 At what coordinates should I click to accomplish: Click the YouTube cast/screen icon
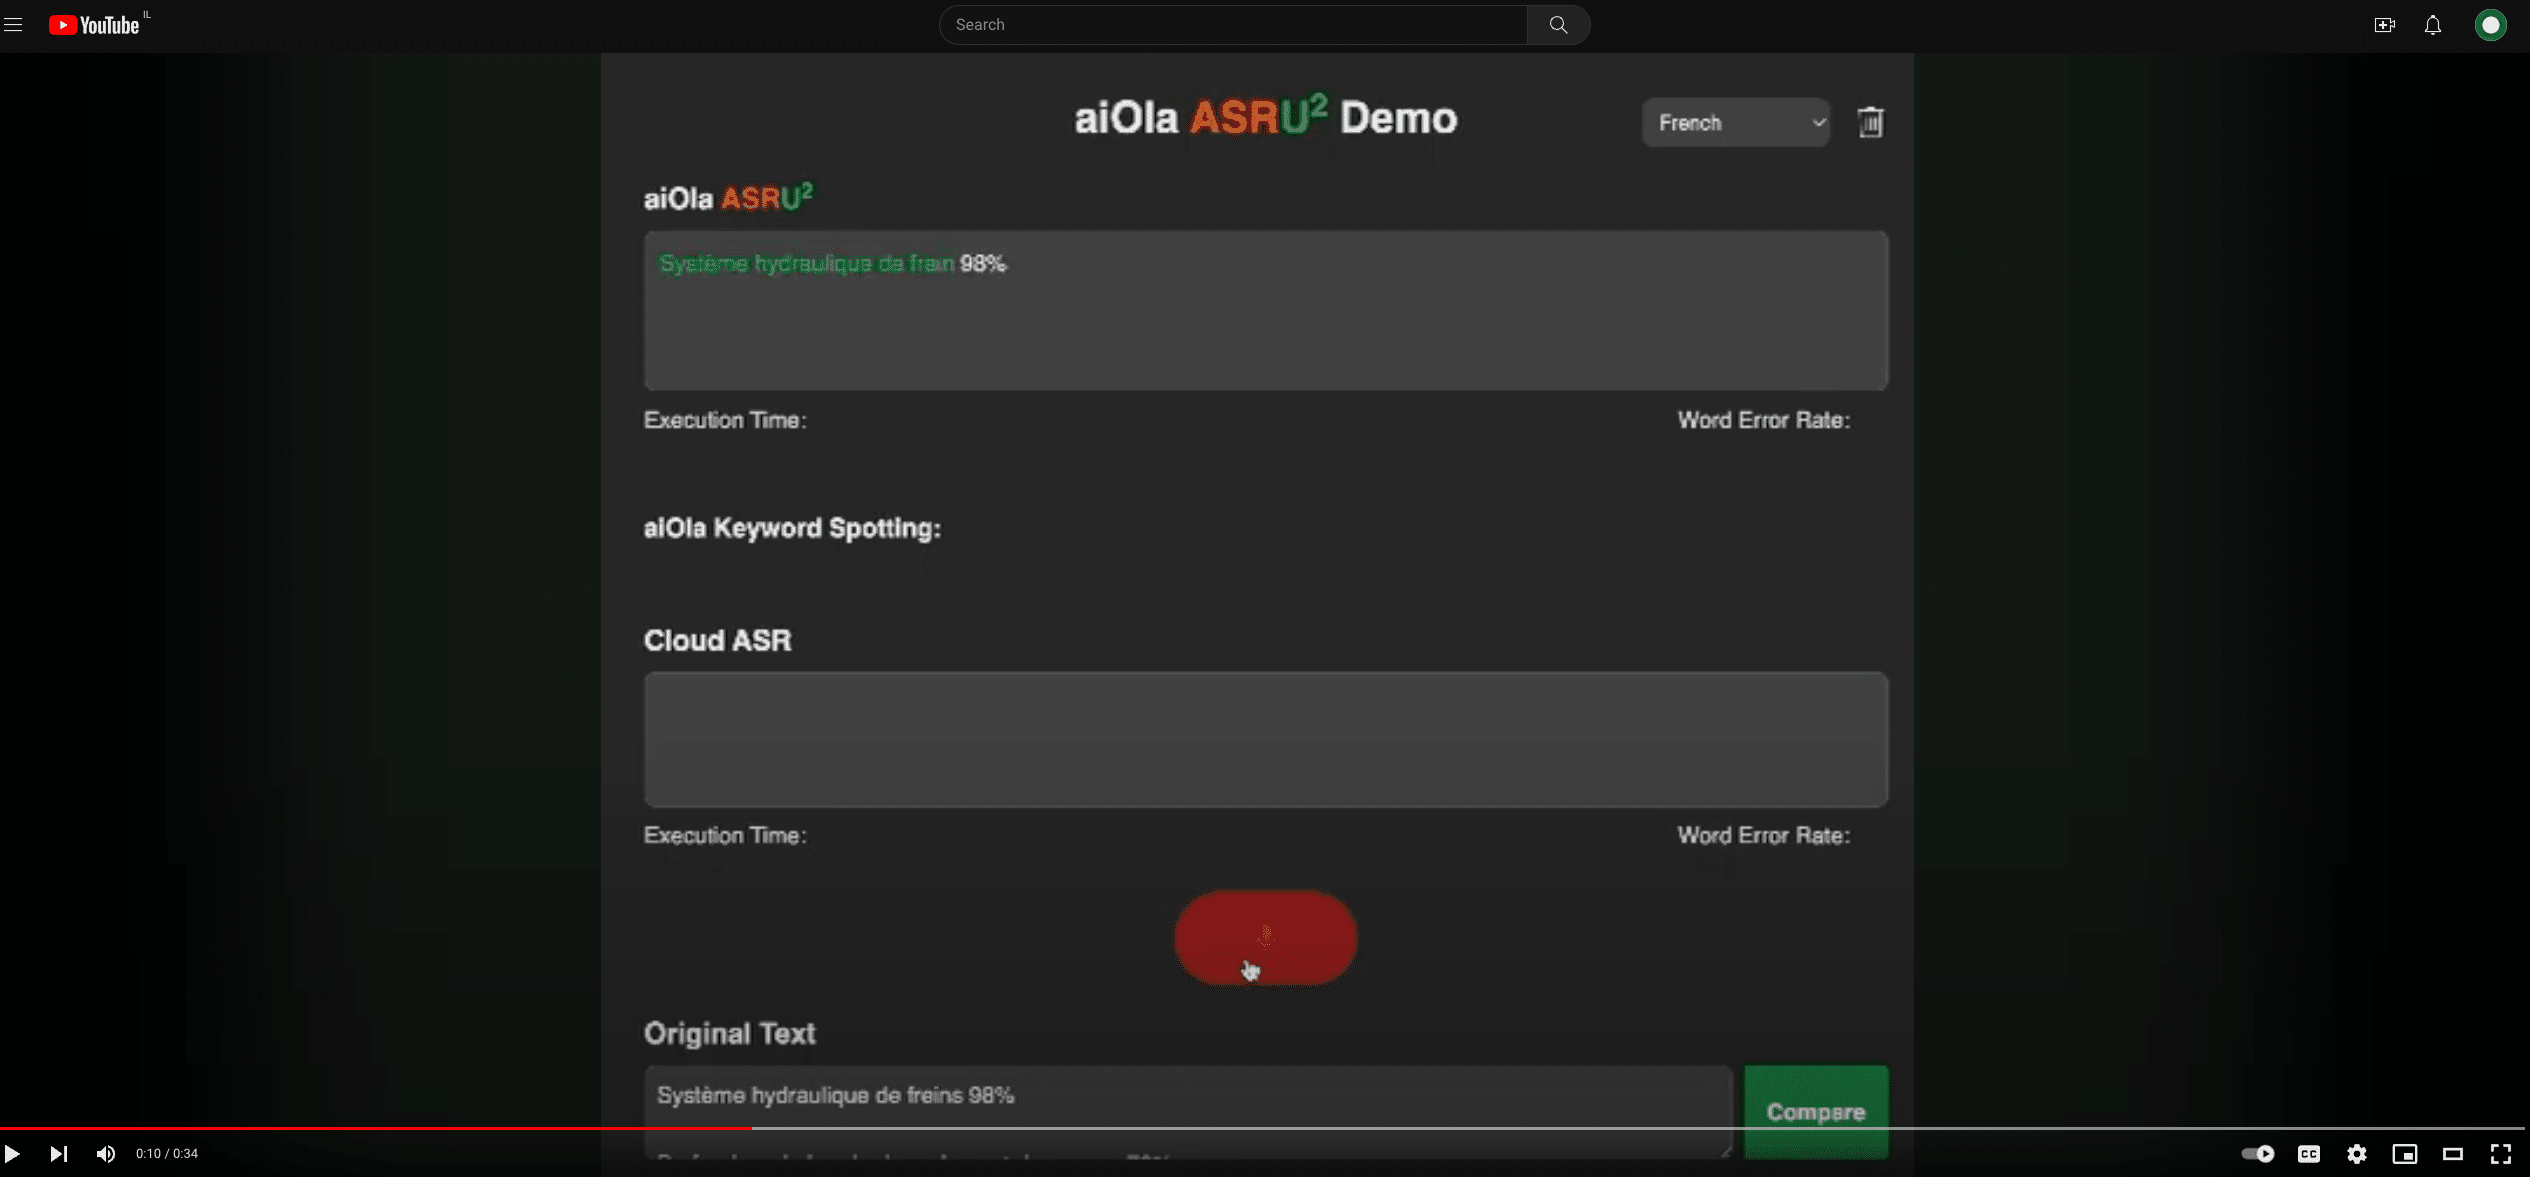click(x=2404, y=1153)
